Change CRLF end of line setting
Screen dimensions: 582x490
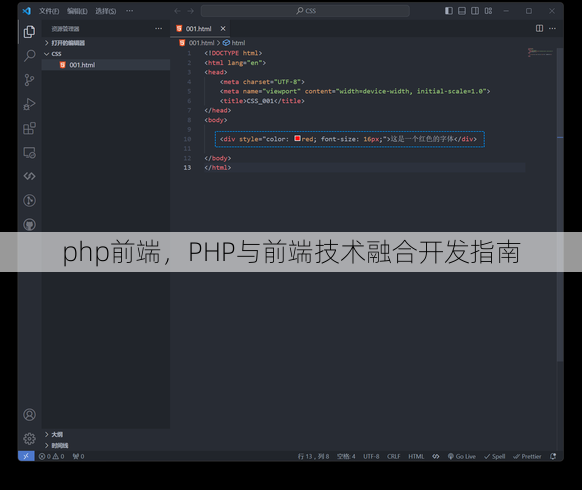393,456
